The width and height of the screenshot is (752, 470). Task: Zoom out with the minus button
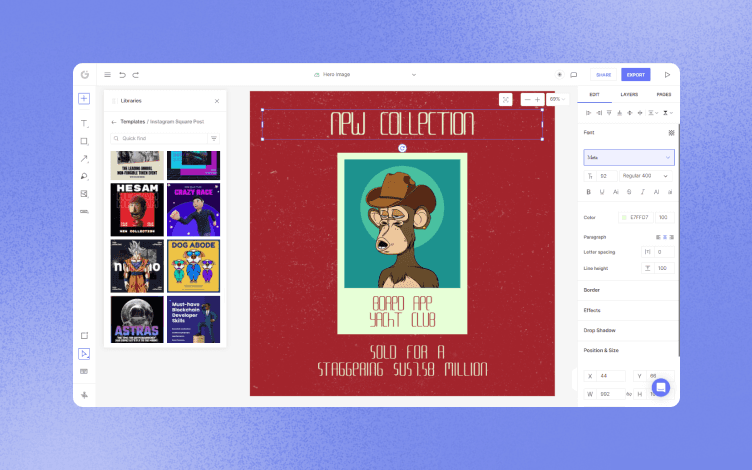pyautogui.click(x=527, y=100)
